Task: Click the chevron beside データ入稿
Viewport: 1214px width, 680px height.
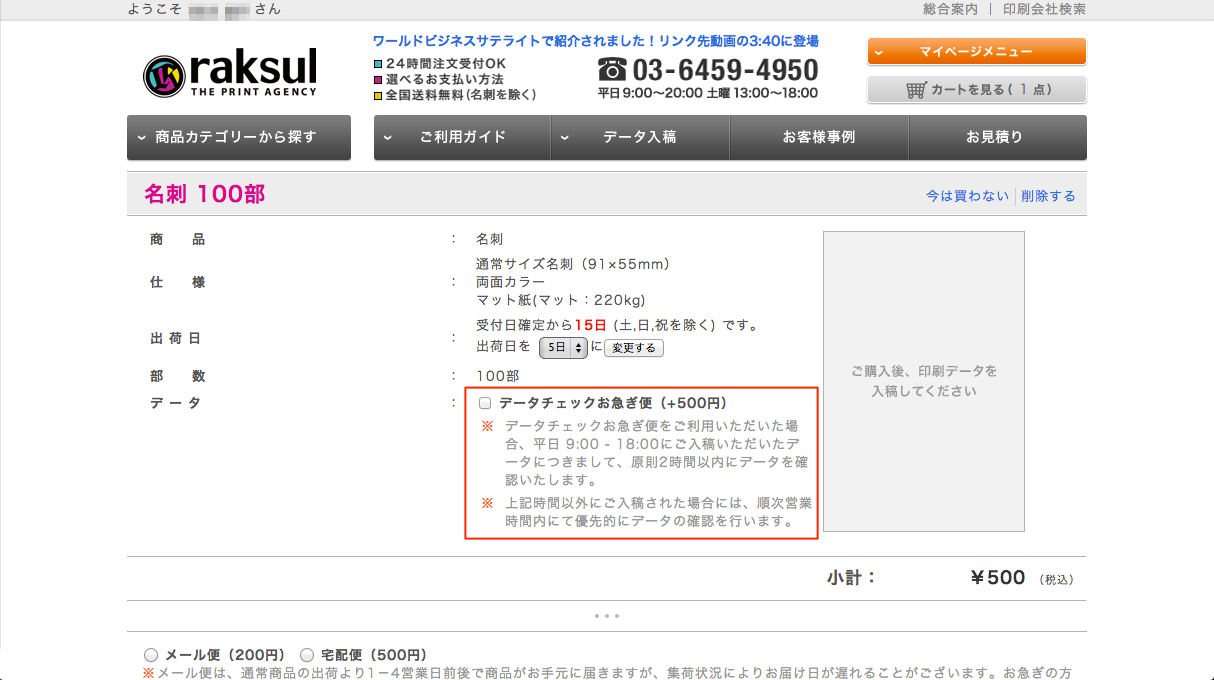Action: (565, 138)
